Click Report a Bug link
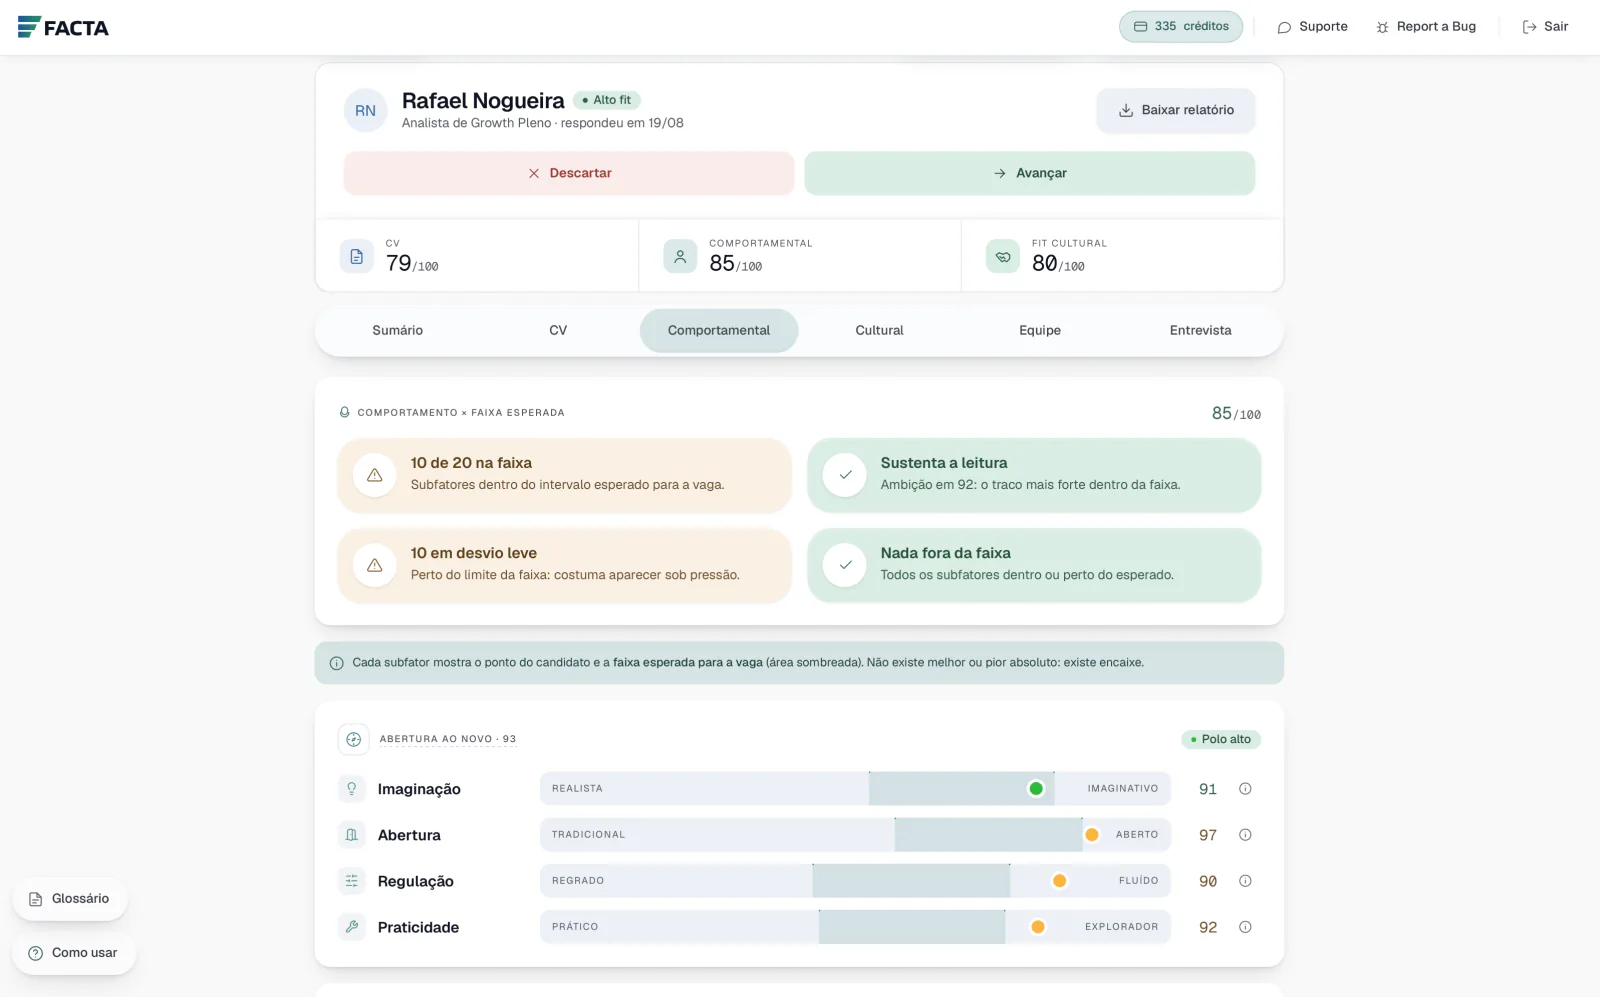Screen dimensions: 1600x997 tap(1426, 27)
